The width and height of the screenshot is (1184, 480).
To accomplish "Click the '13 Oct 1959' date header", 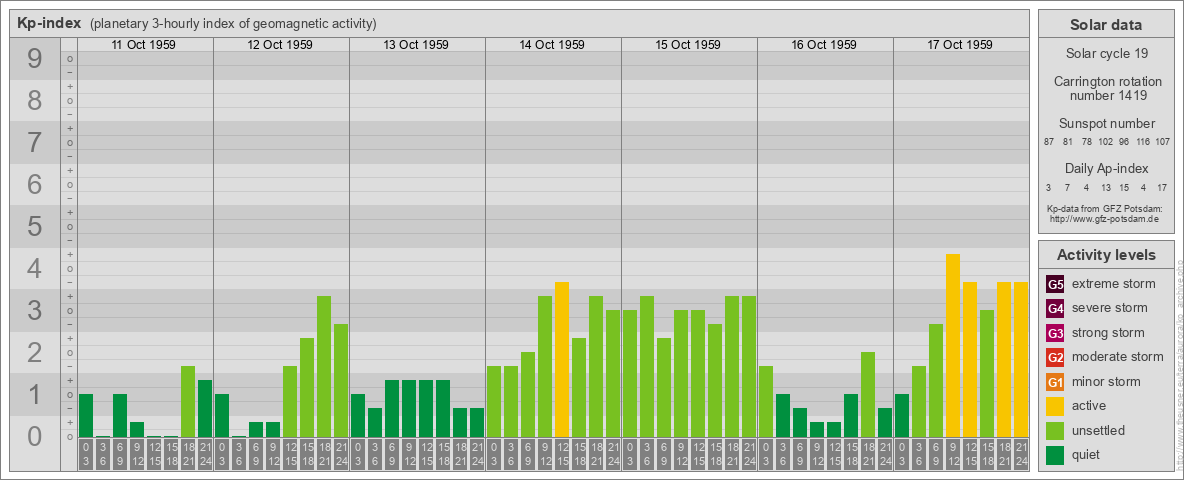I will [x=415, y=45].
